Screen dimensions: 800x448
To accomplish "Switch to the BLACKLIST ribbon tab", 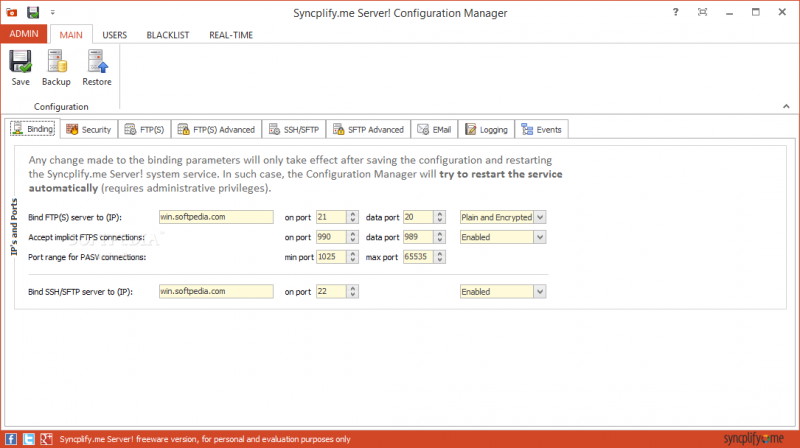I will pos(168,35).
